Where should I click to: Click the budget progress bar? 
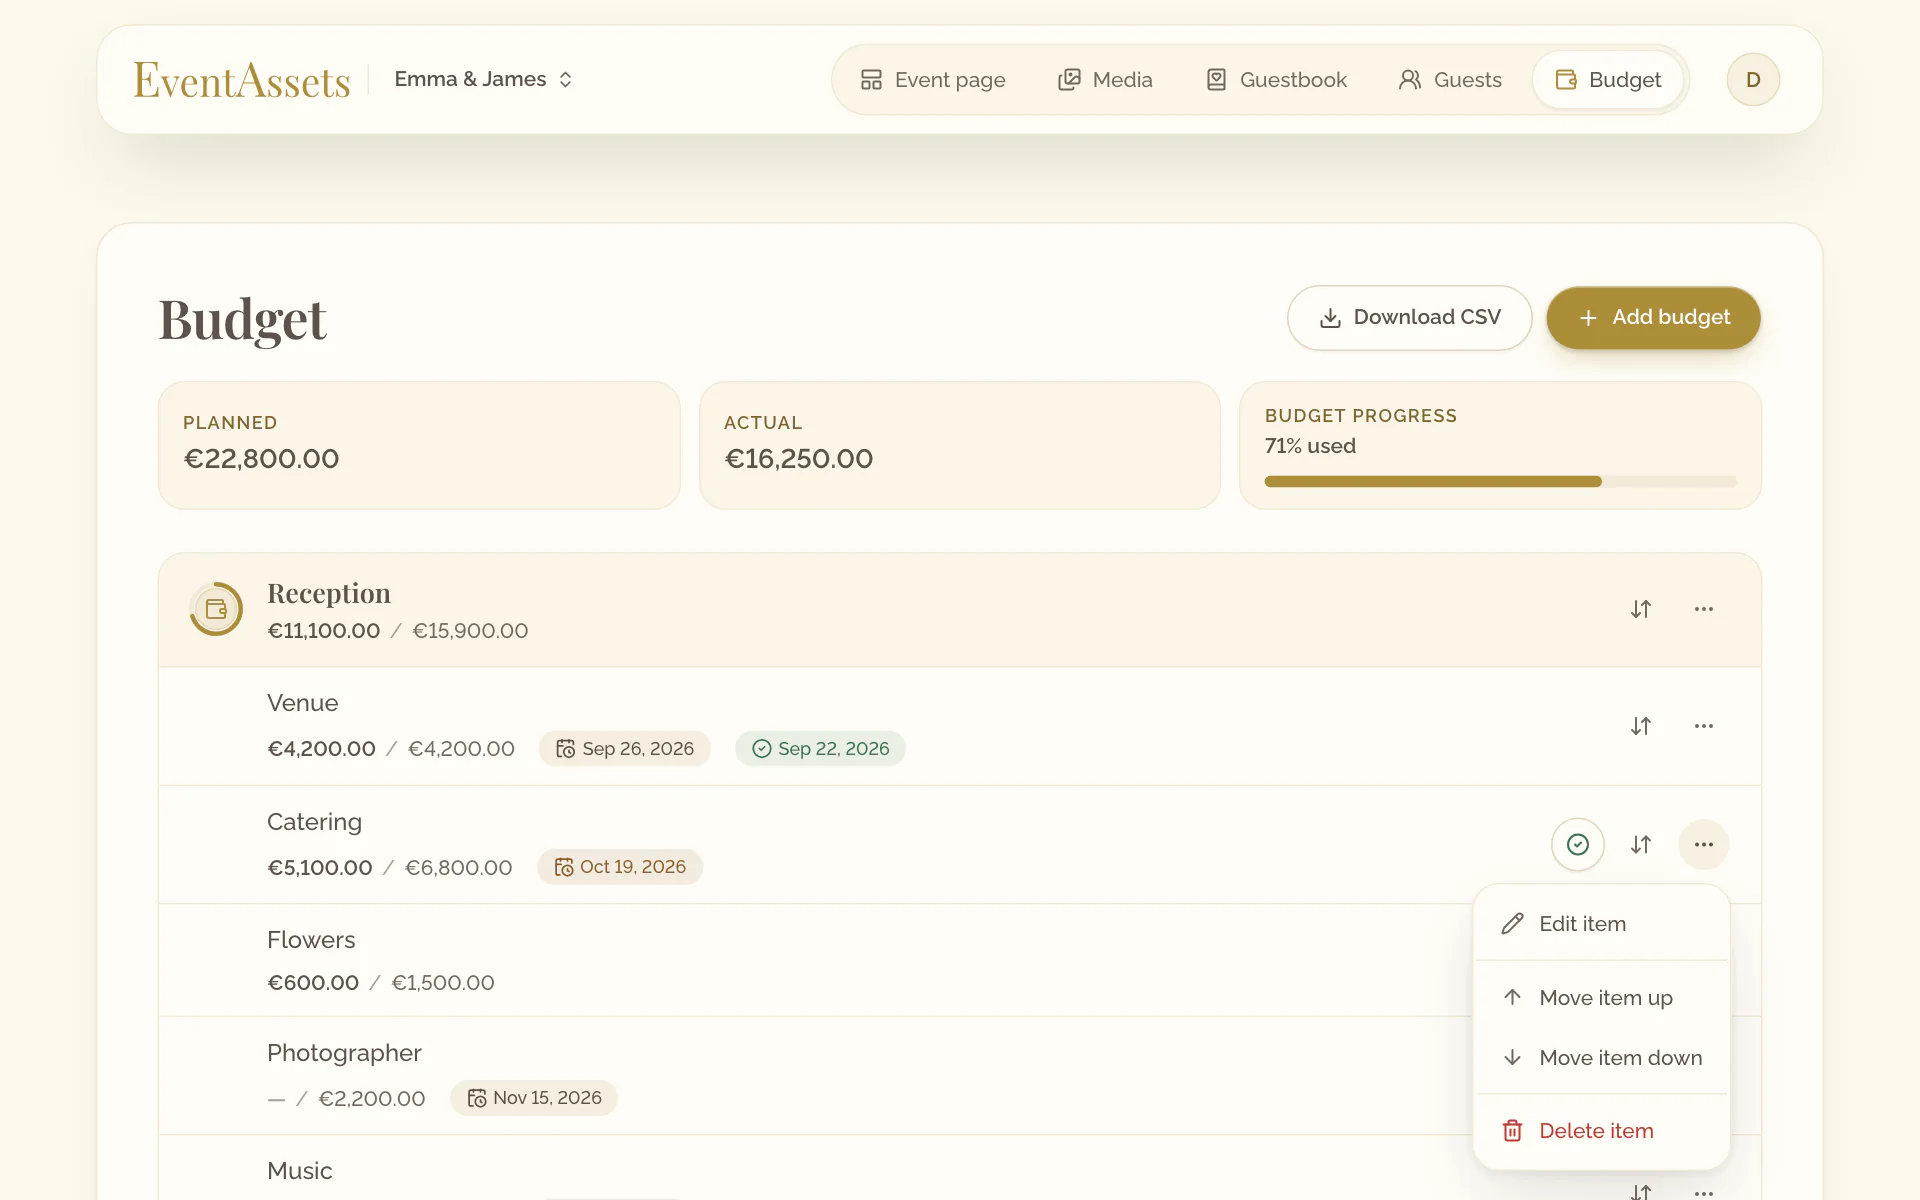(x=1500, y=482)
